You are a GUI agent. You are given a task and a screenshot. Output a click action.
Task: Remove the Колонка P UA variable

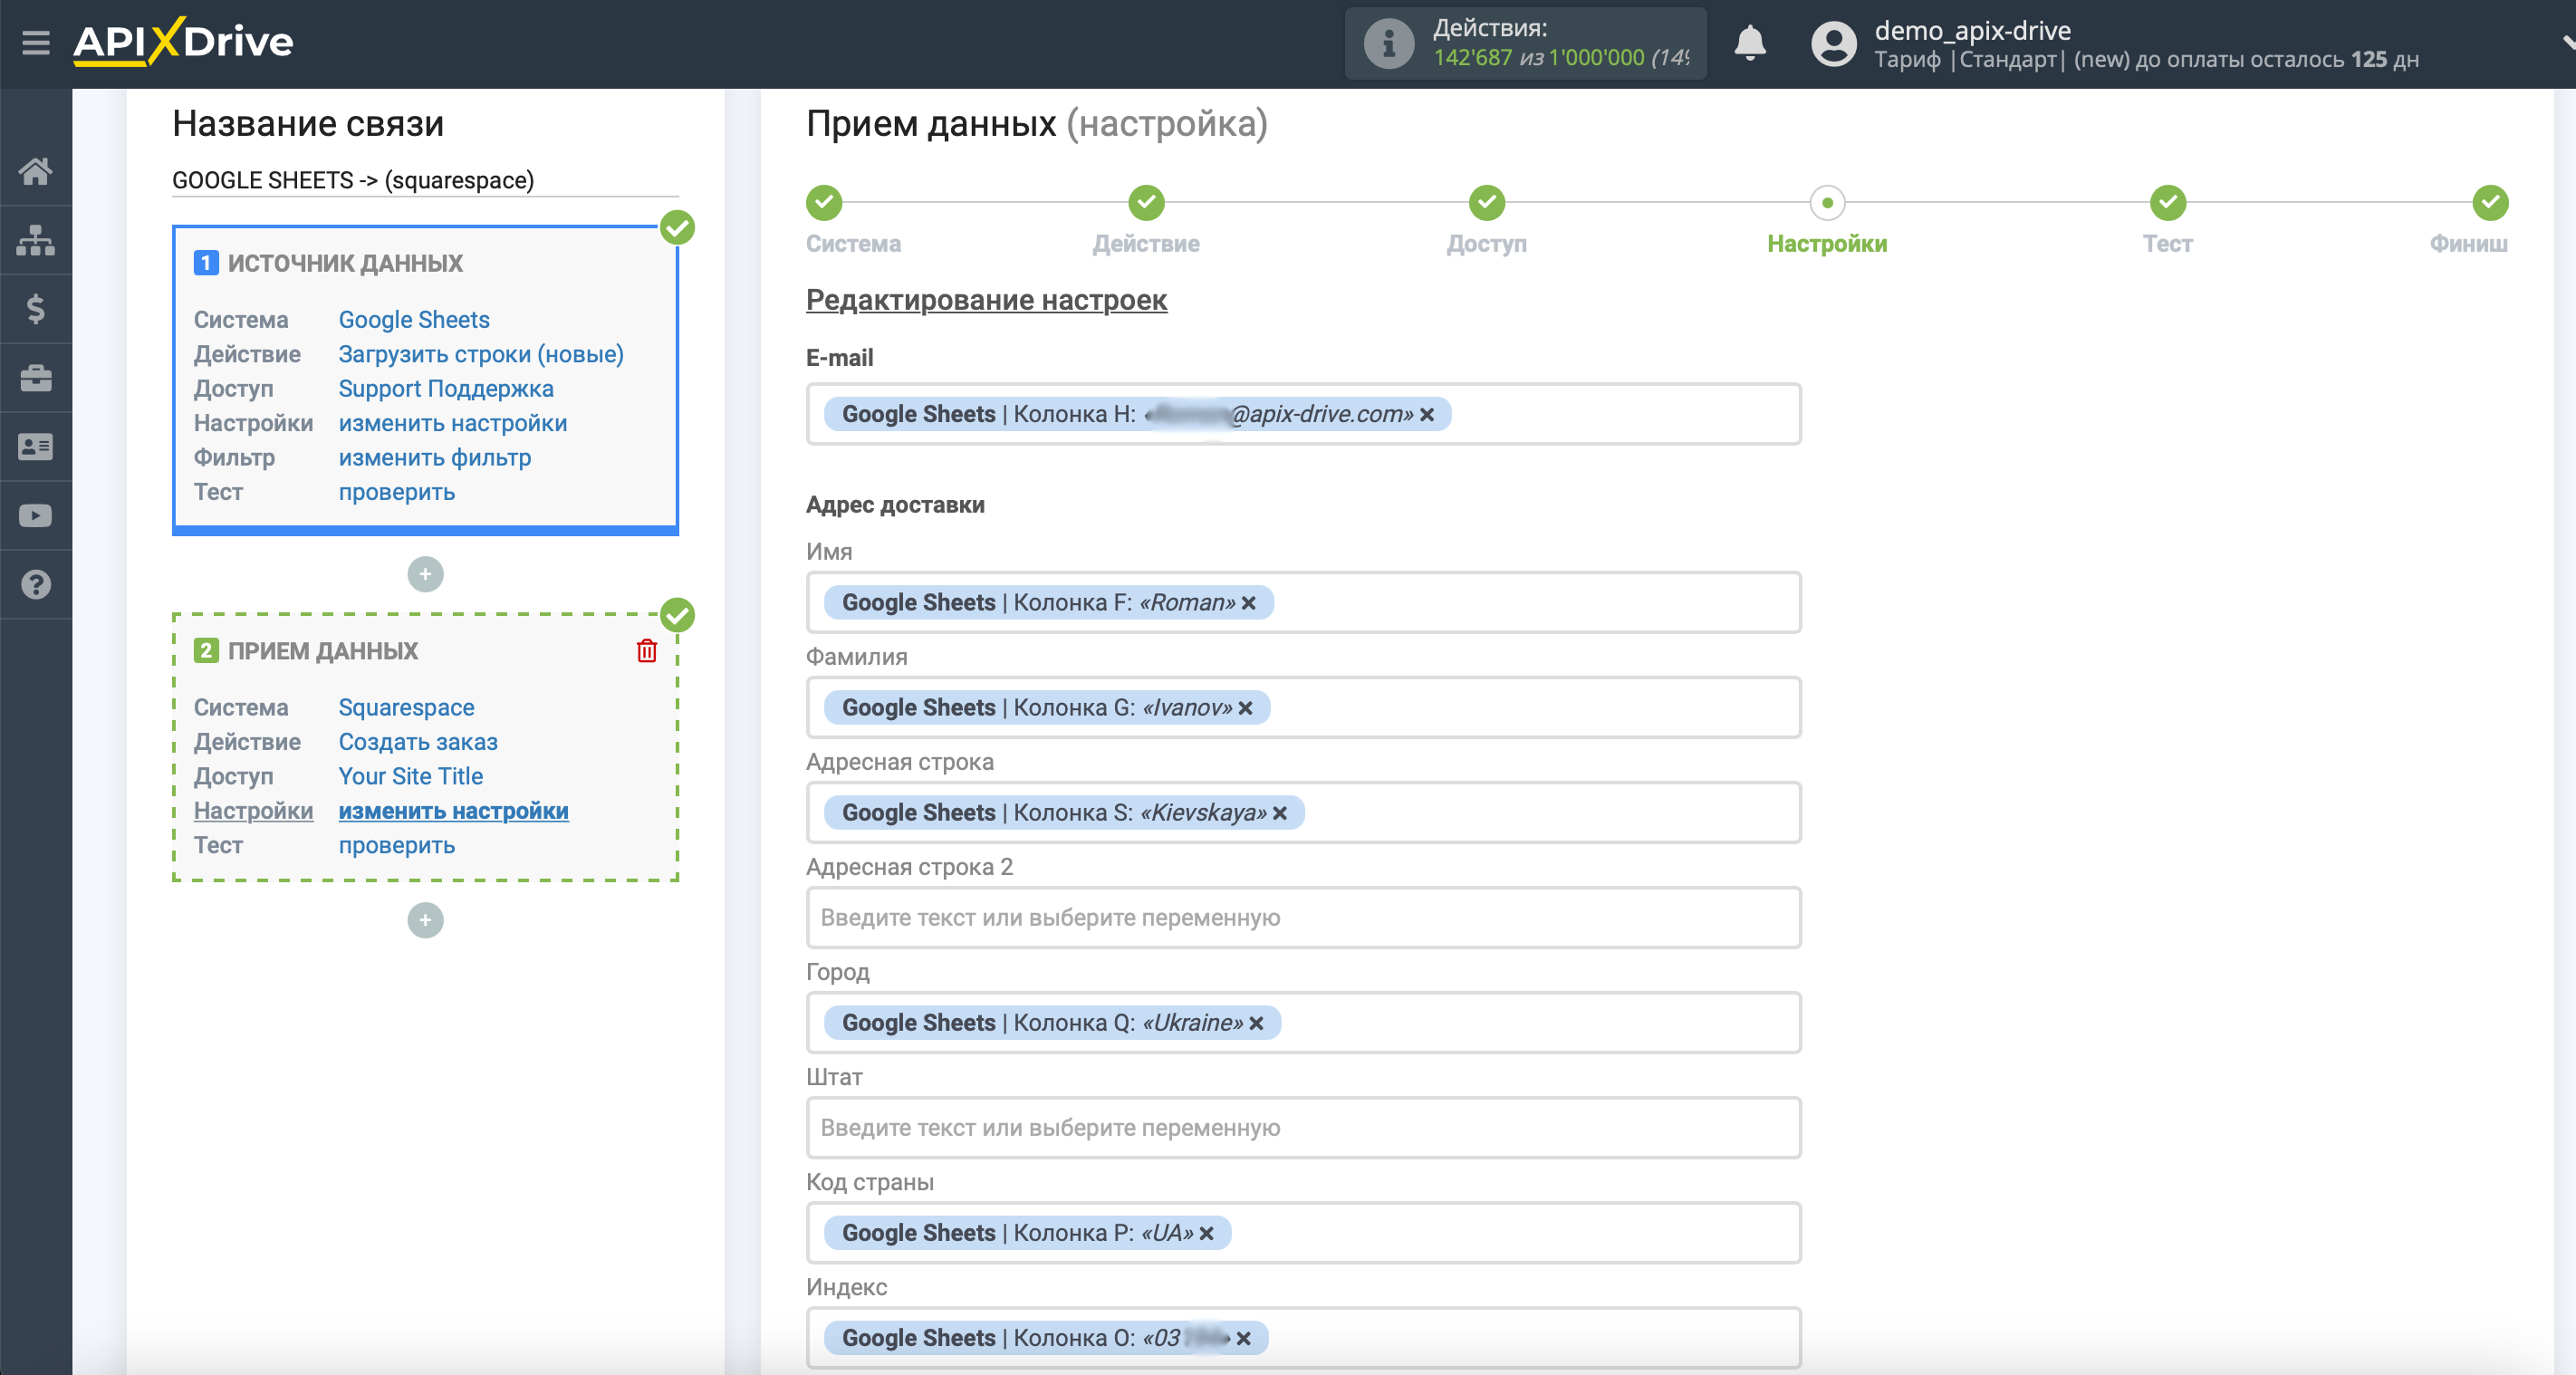[x=1206, y=1233]
